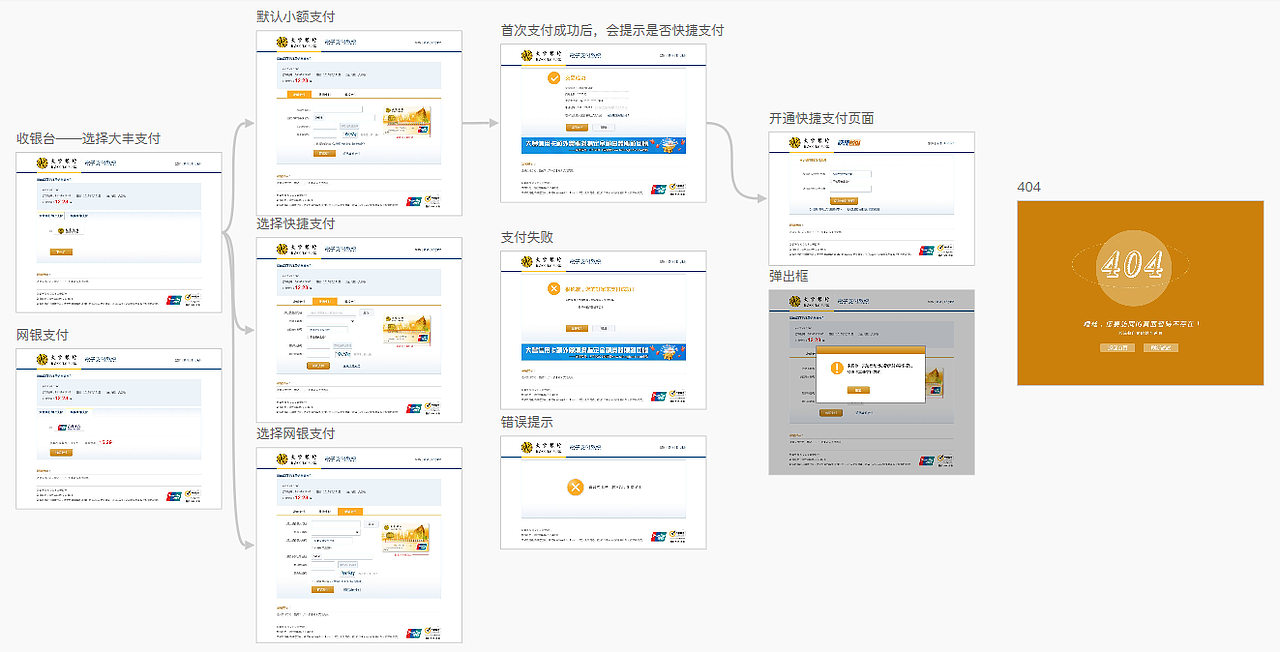The width and height of the screenshot is (1280, 652).
Task: Click heading text 选择网银支付
Action: [296, 433]
